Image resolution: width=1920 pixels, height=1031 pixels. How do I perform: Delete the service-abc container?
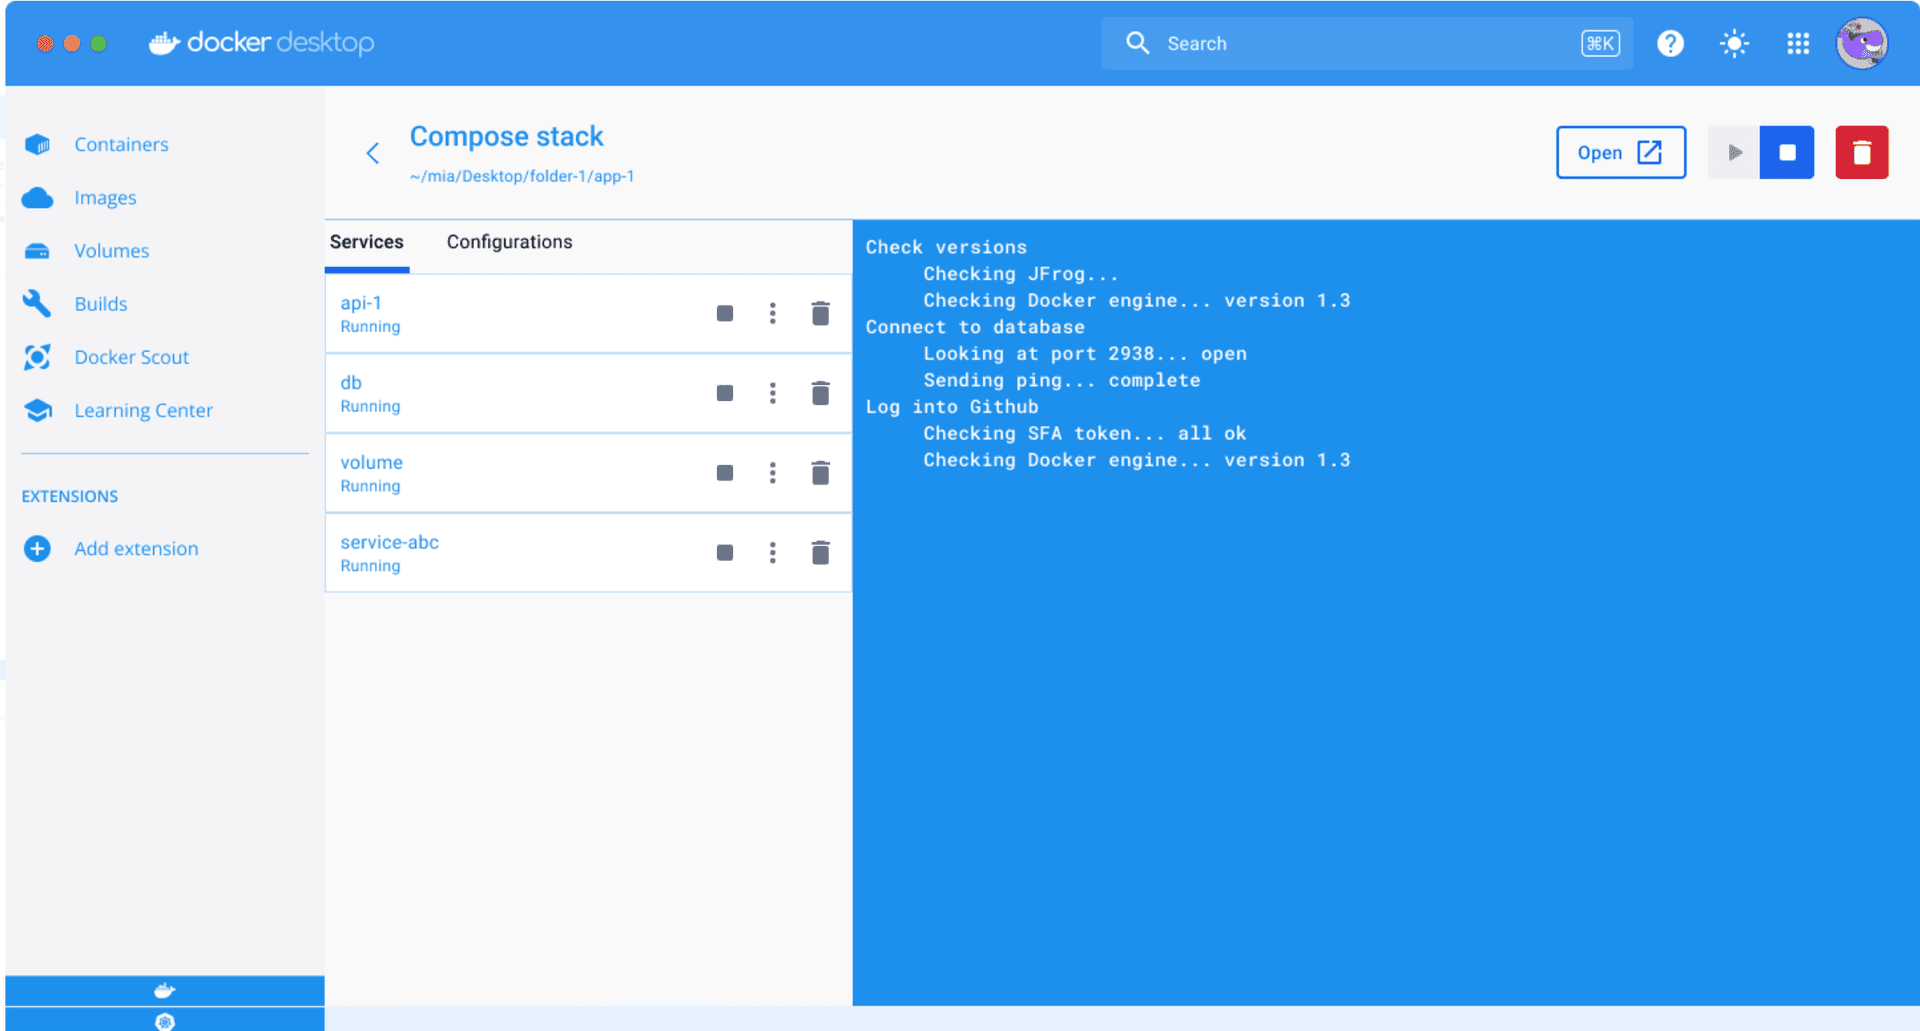coord(820,553)
